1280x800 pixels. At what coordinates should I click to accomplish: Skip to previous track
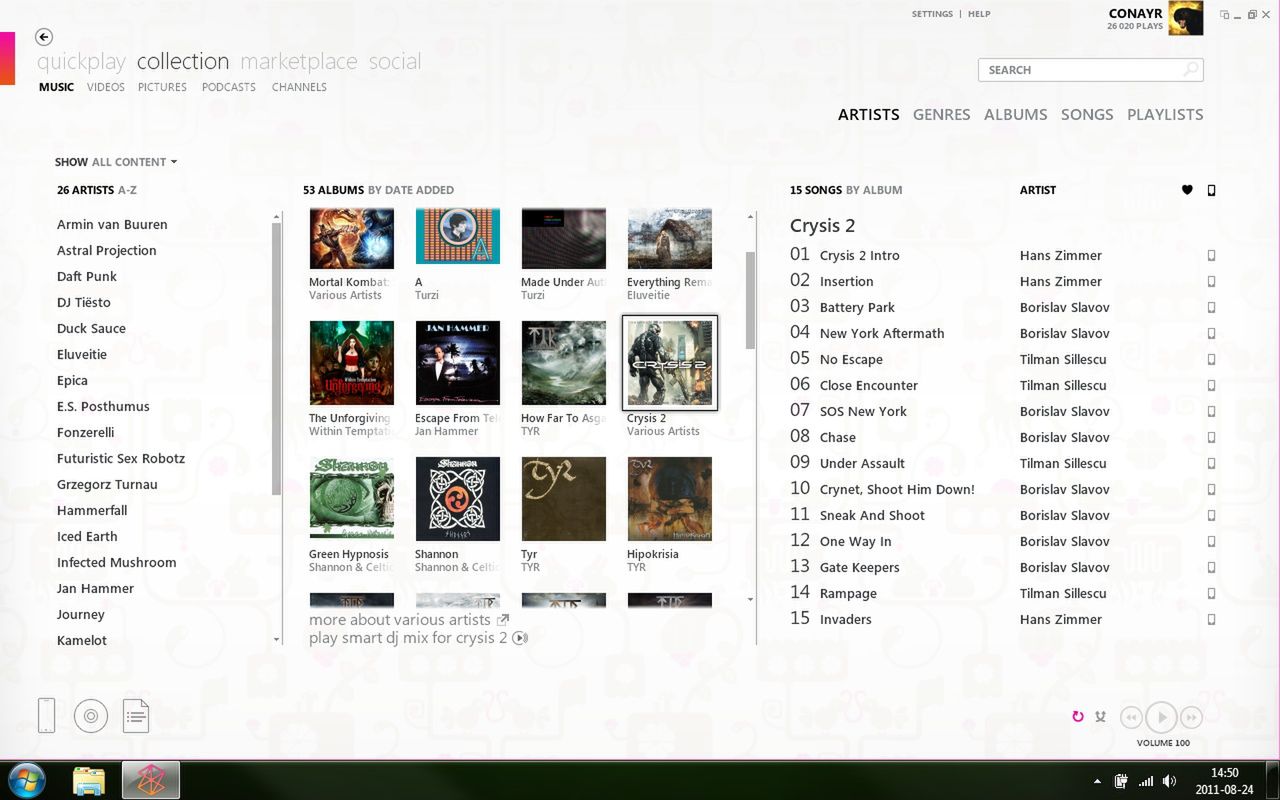pos(1131,717)
